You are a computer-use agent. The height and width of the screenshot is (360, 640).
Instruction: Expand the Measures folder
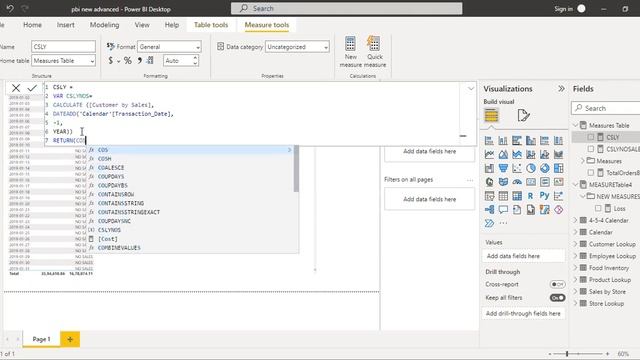click(x=583, y=161)
